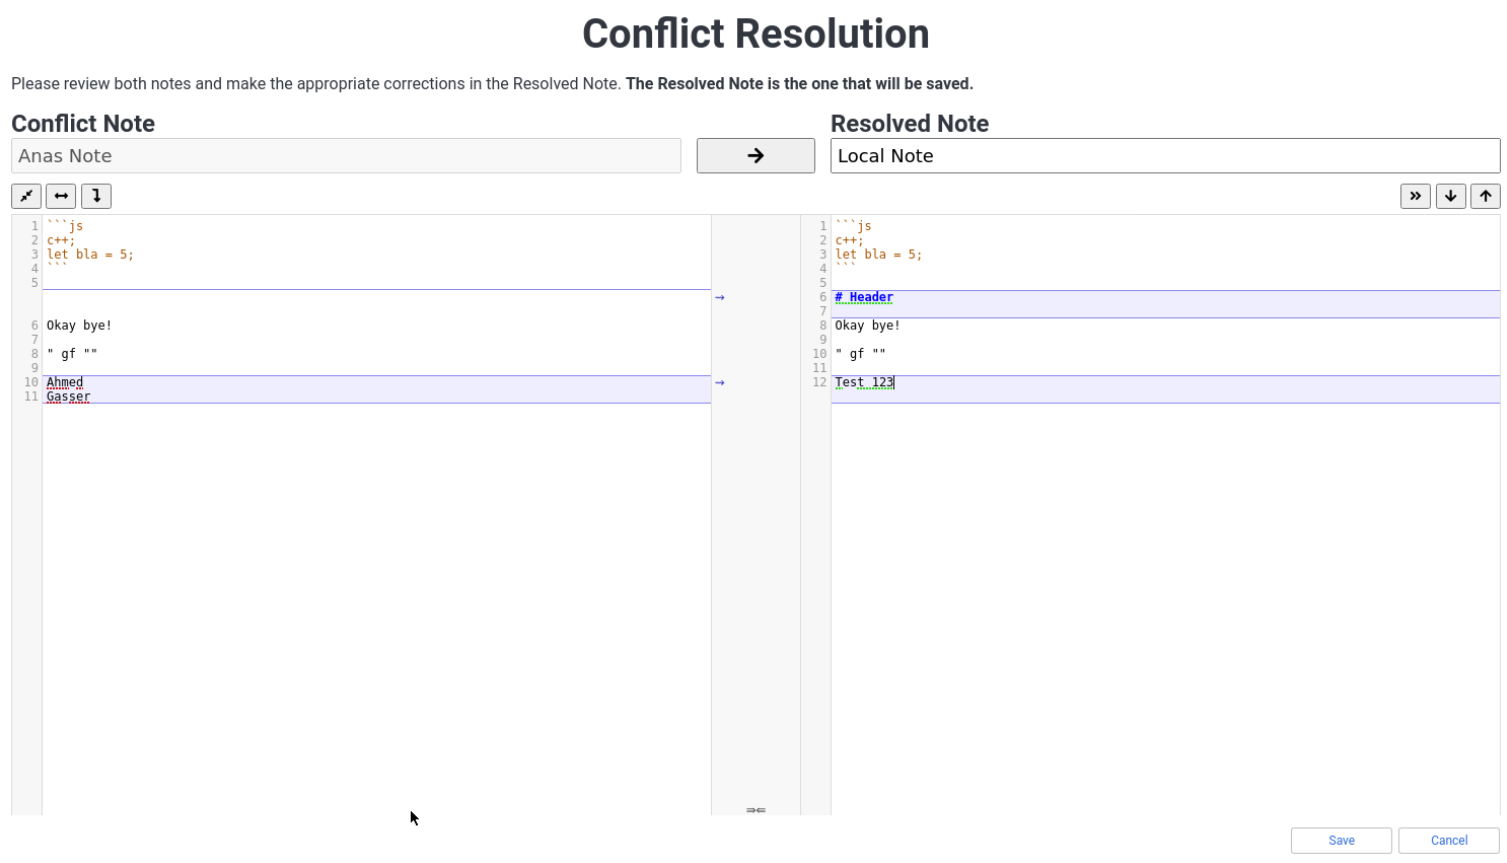Click 'let bla = 5;' in conflict editor
The height and width of the screenshot is (863, 1507).
point(90,254)
